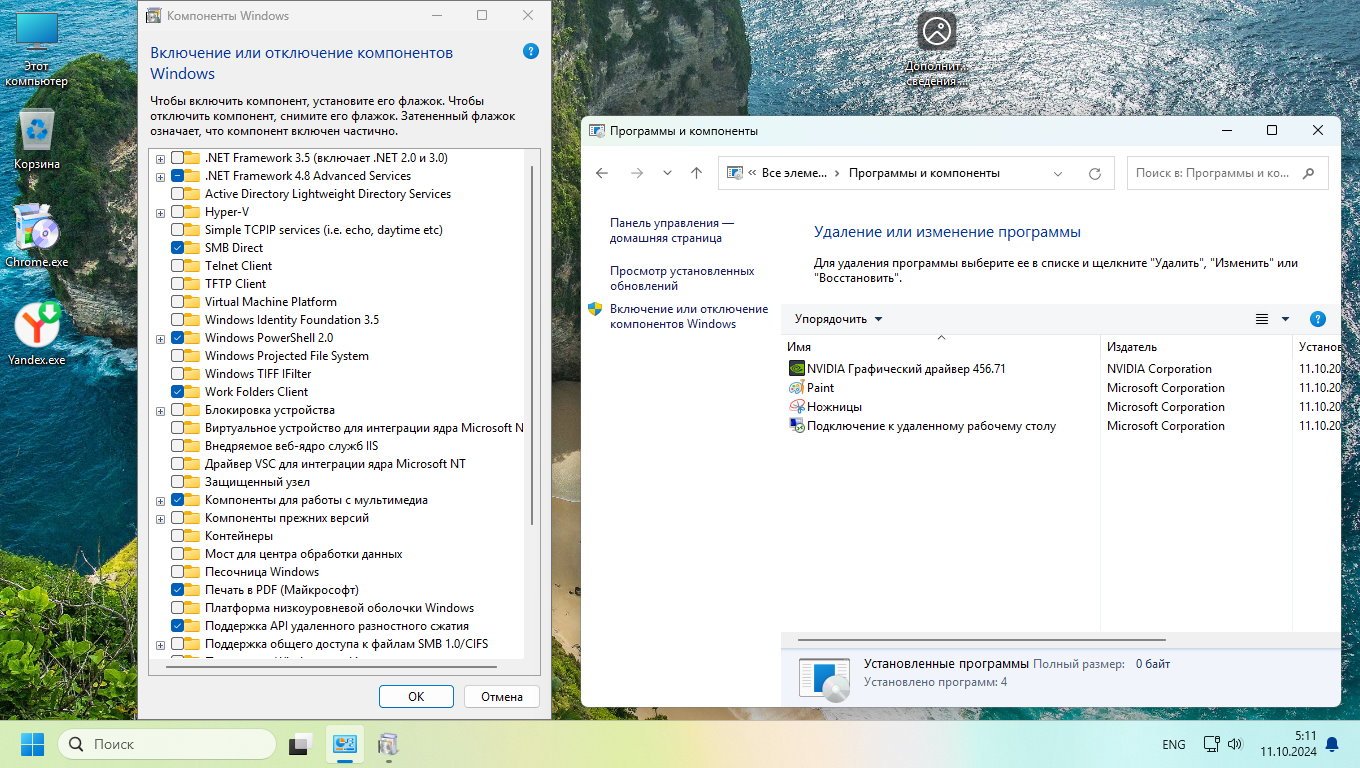Click the back arrow in Programs and Components
This screenshot has width=1360, height=768.
(x=602, y=173)
